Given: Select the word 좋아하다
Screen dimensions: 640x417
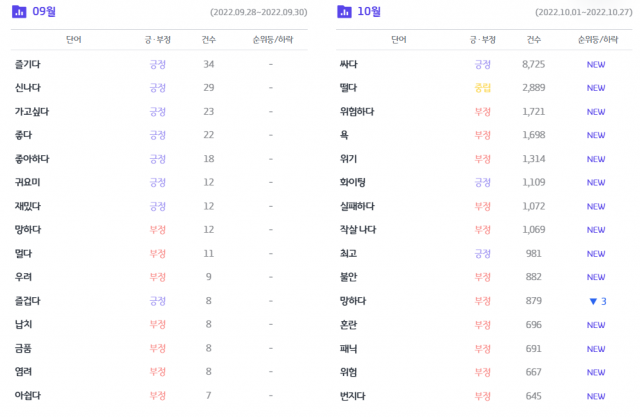Looking at the screenshot, I should [32, 159].
